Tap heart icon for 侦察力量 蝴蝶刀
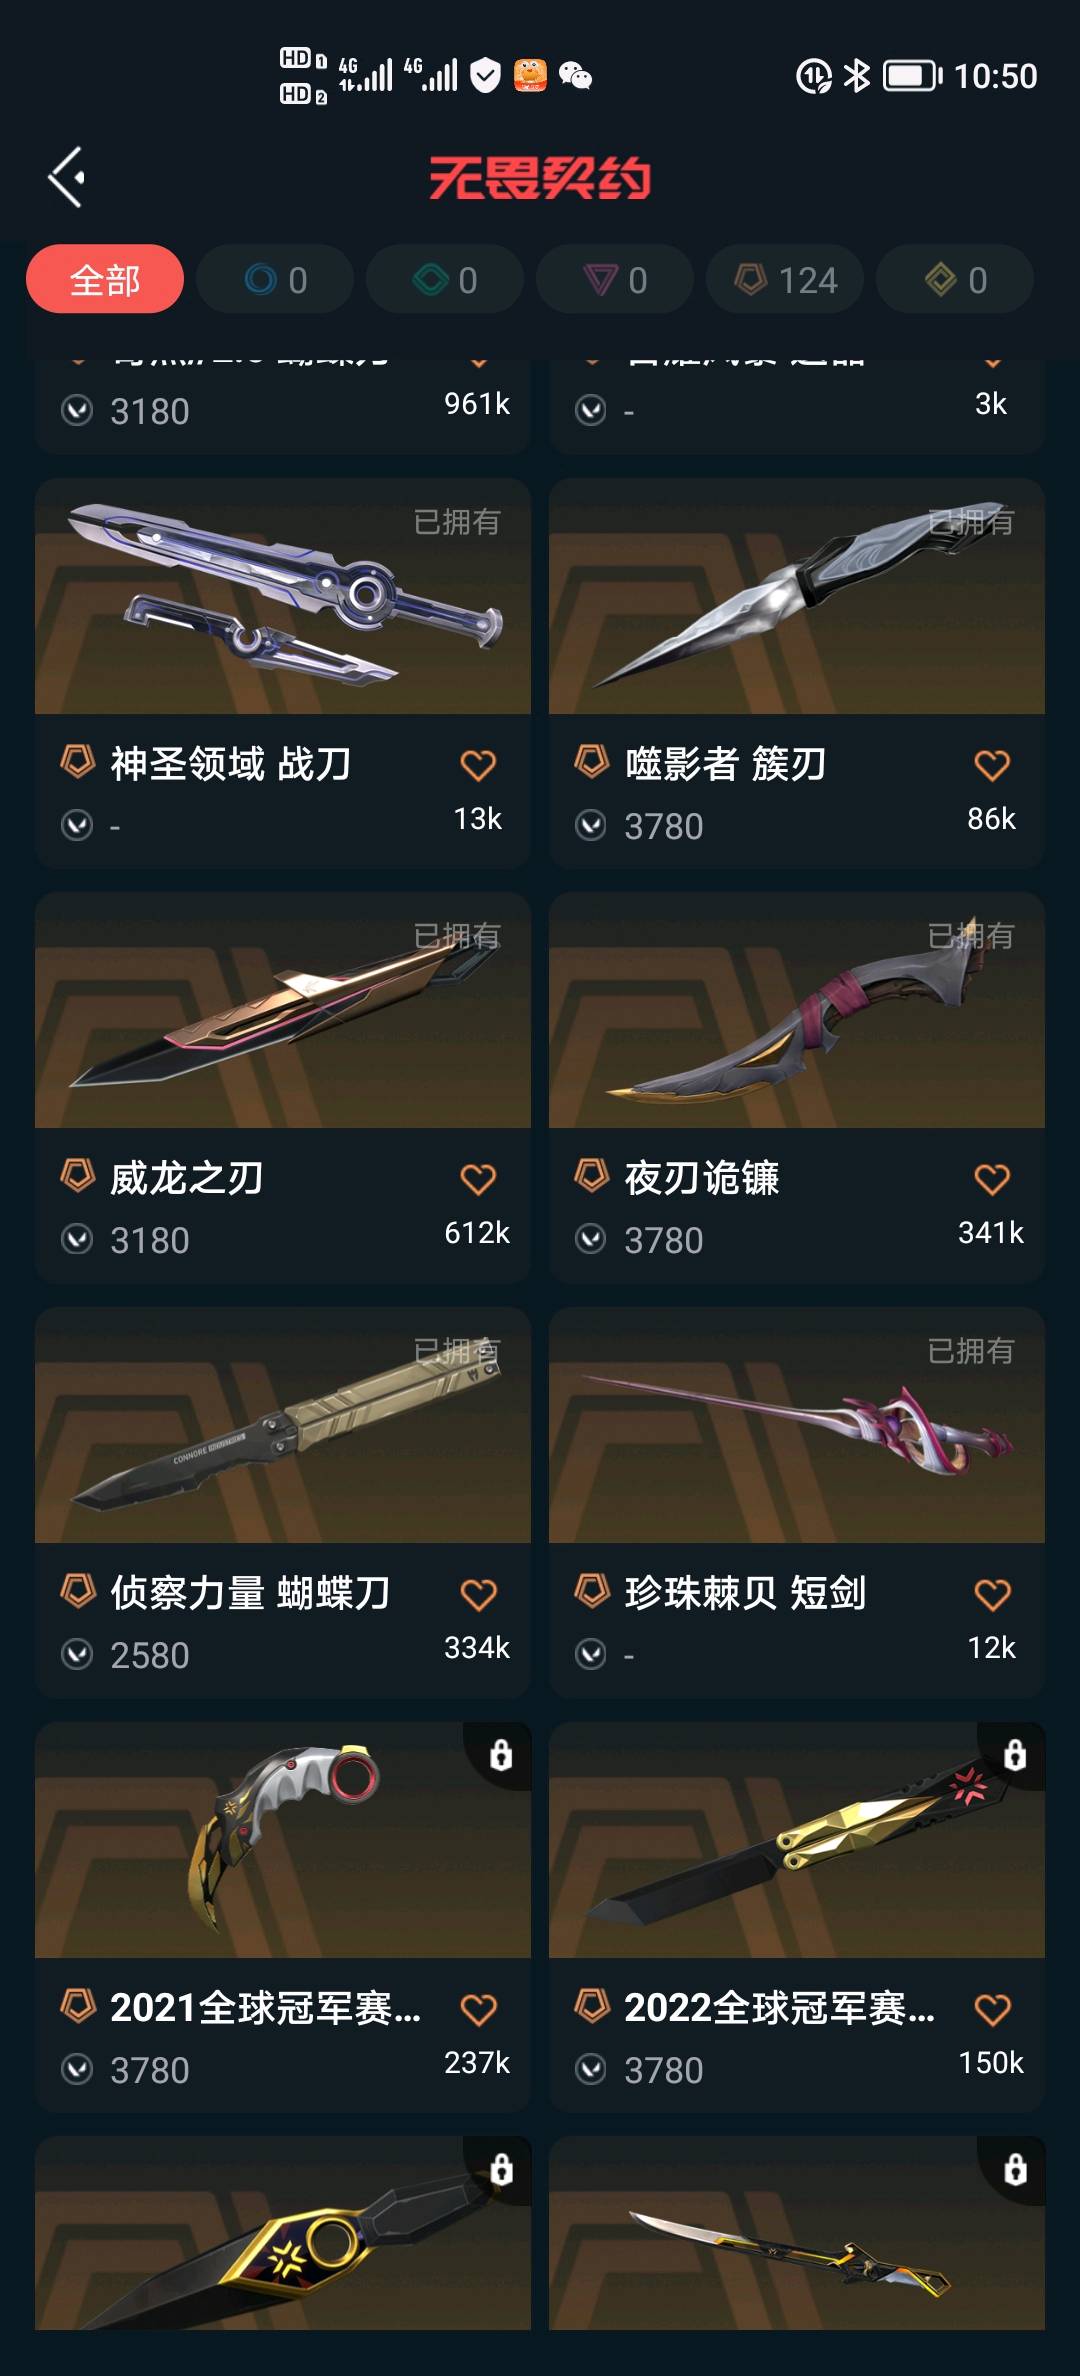Image resolution: width=1080 pixels, height=2376 pixels. point(478,1594)
